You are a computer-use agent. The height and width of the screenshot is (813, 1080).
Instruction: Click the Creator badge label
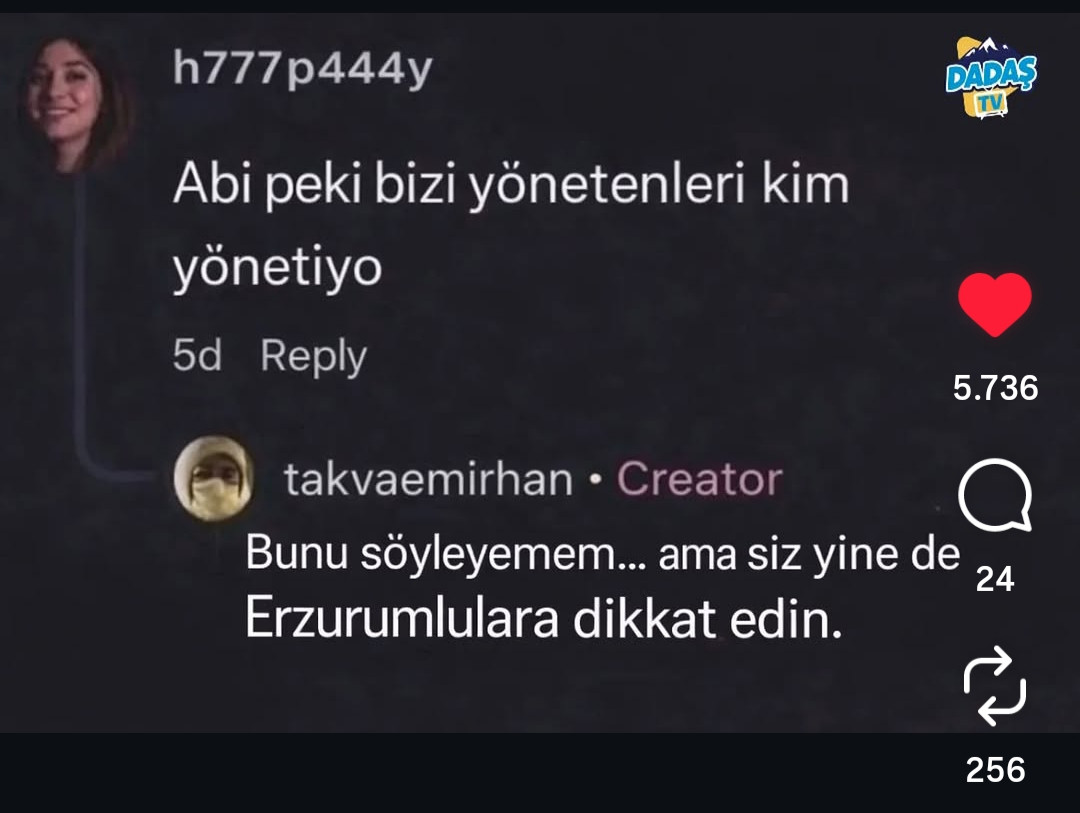[x=699, y=478]
